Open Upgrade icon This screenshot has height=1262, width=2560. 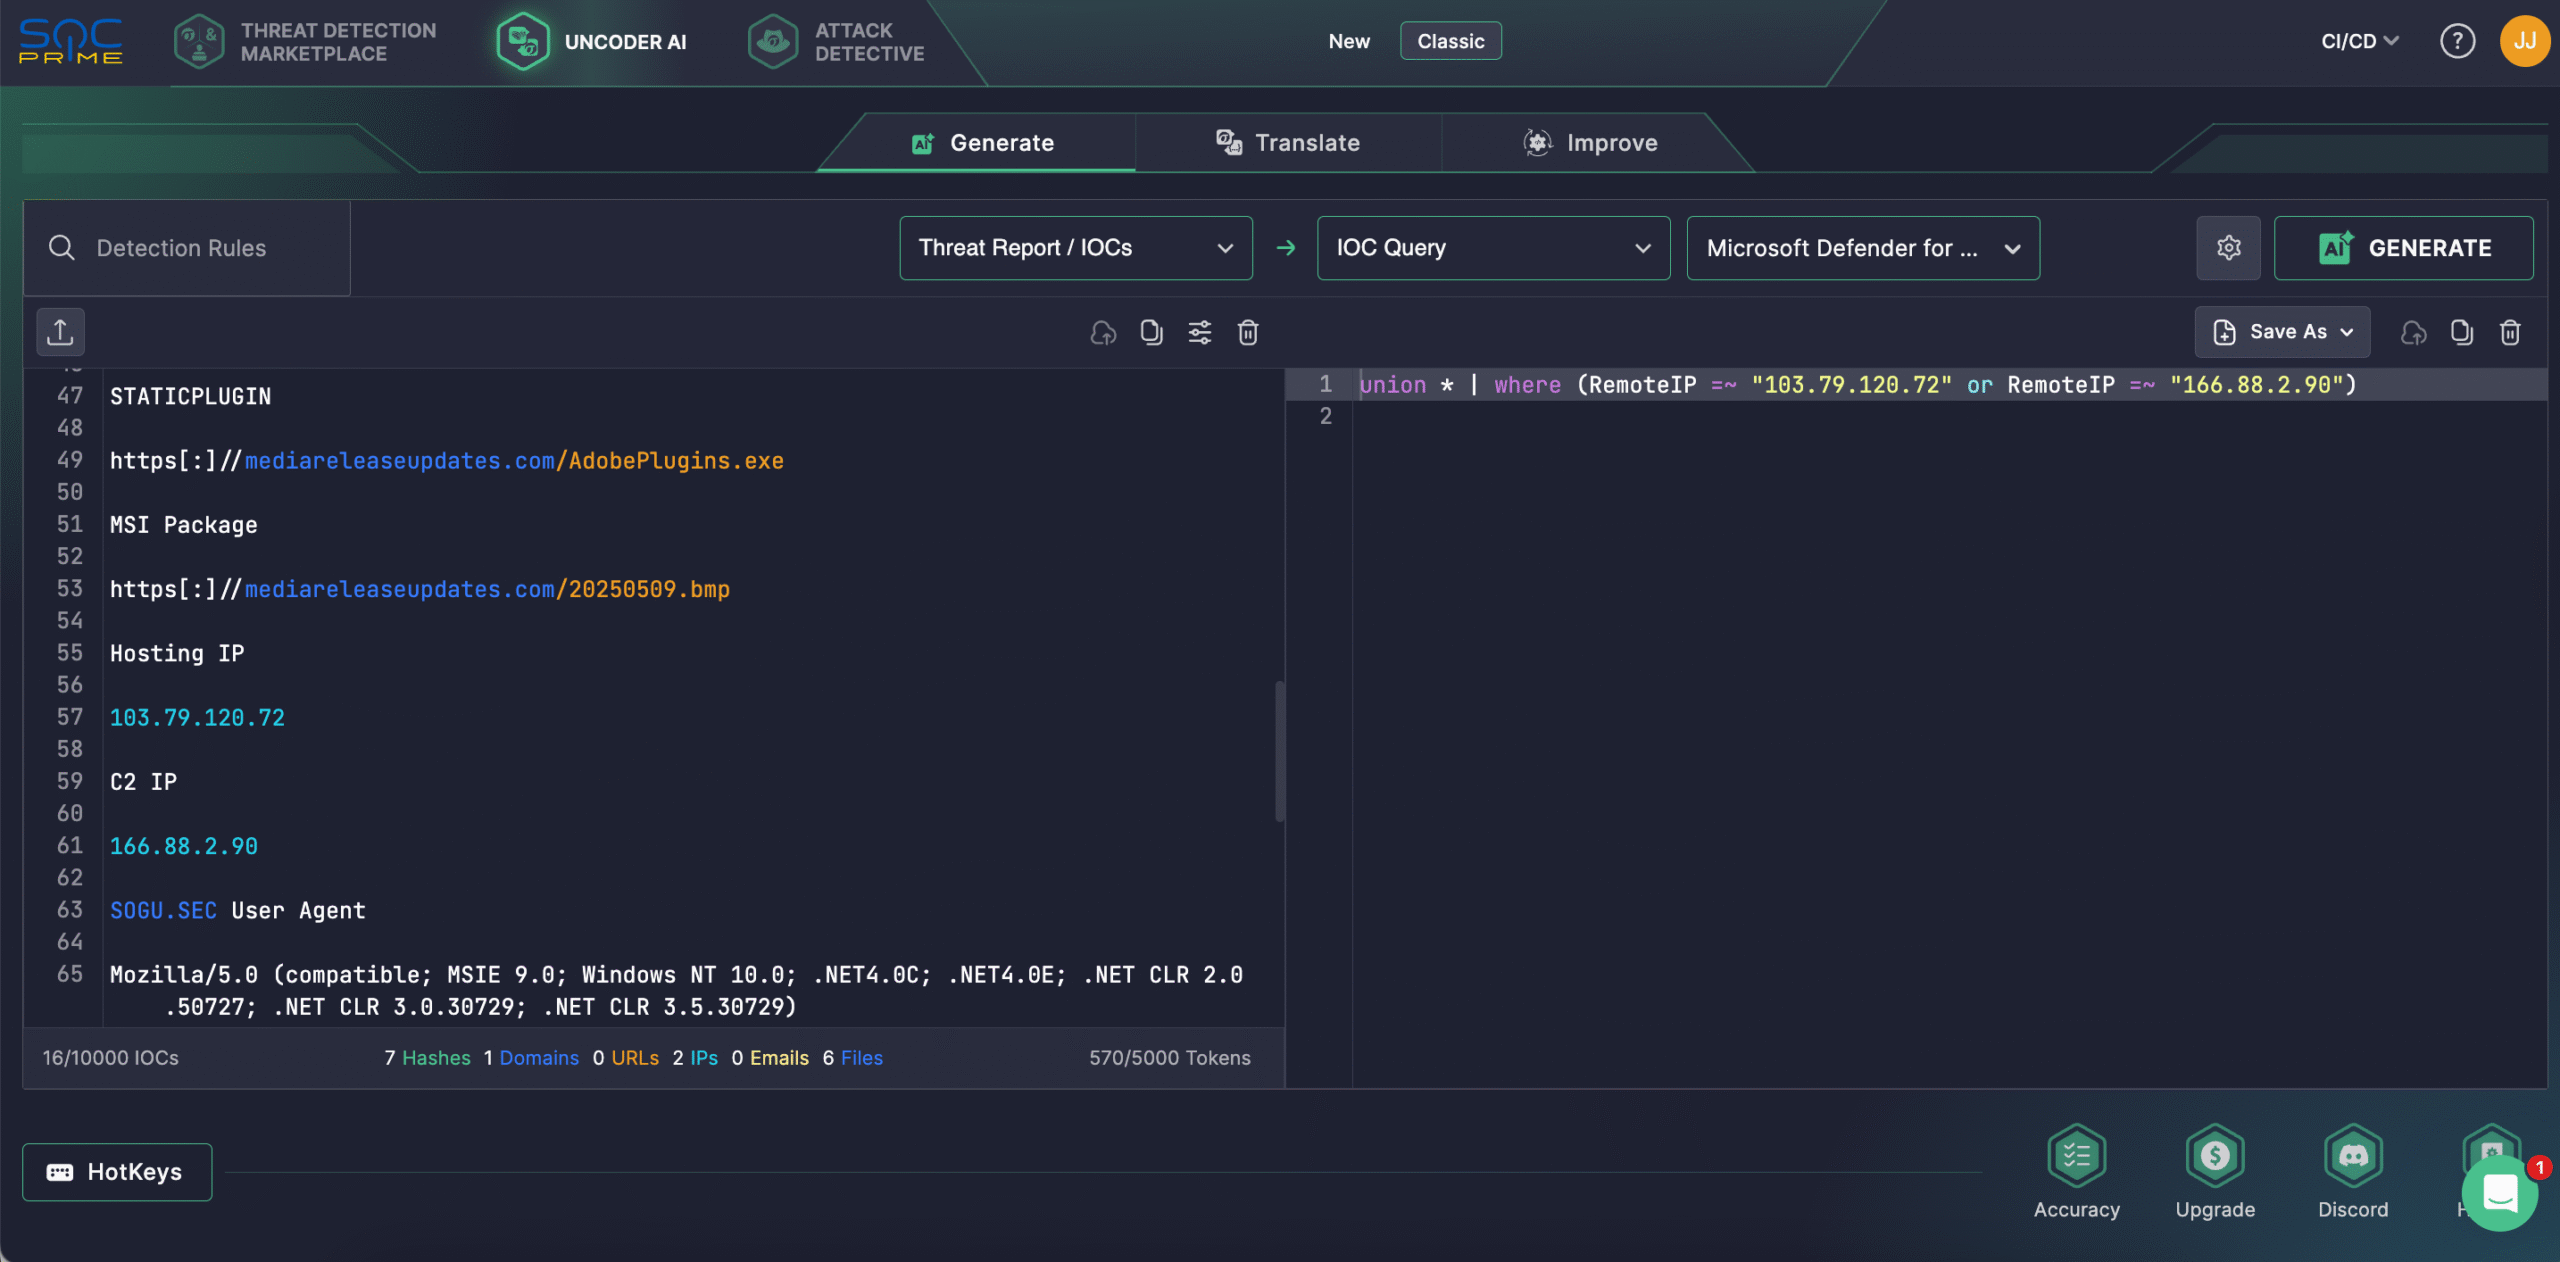(x=2215, y=1172)
